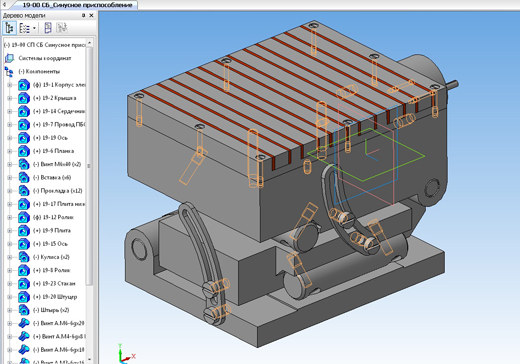Select the 19-23 Стакан component
The width and height of the screenshot is (520, 364).
(54, 284)
